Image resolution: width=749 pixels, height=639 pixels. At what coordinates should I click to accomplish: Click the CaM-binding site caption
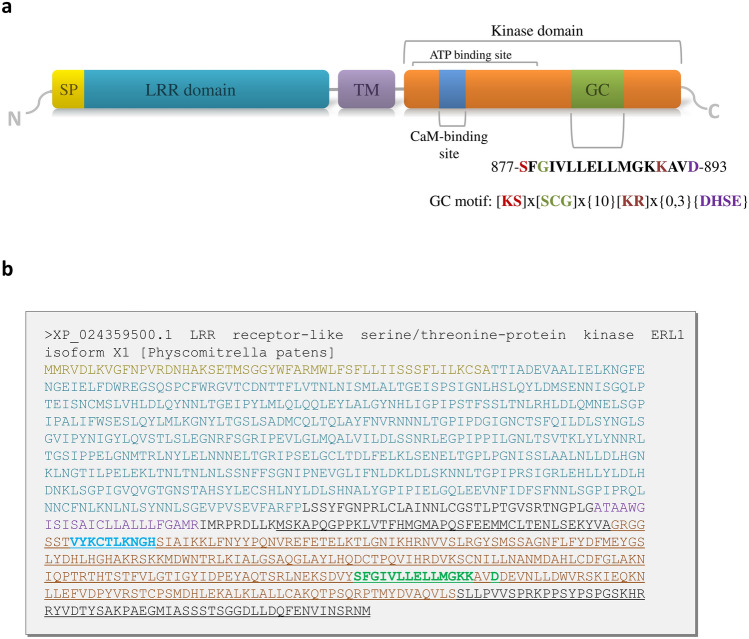tap(449, 145)
